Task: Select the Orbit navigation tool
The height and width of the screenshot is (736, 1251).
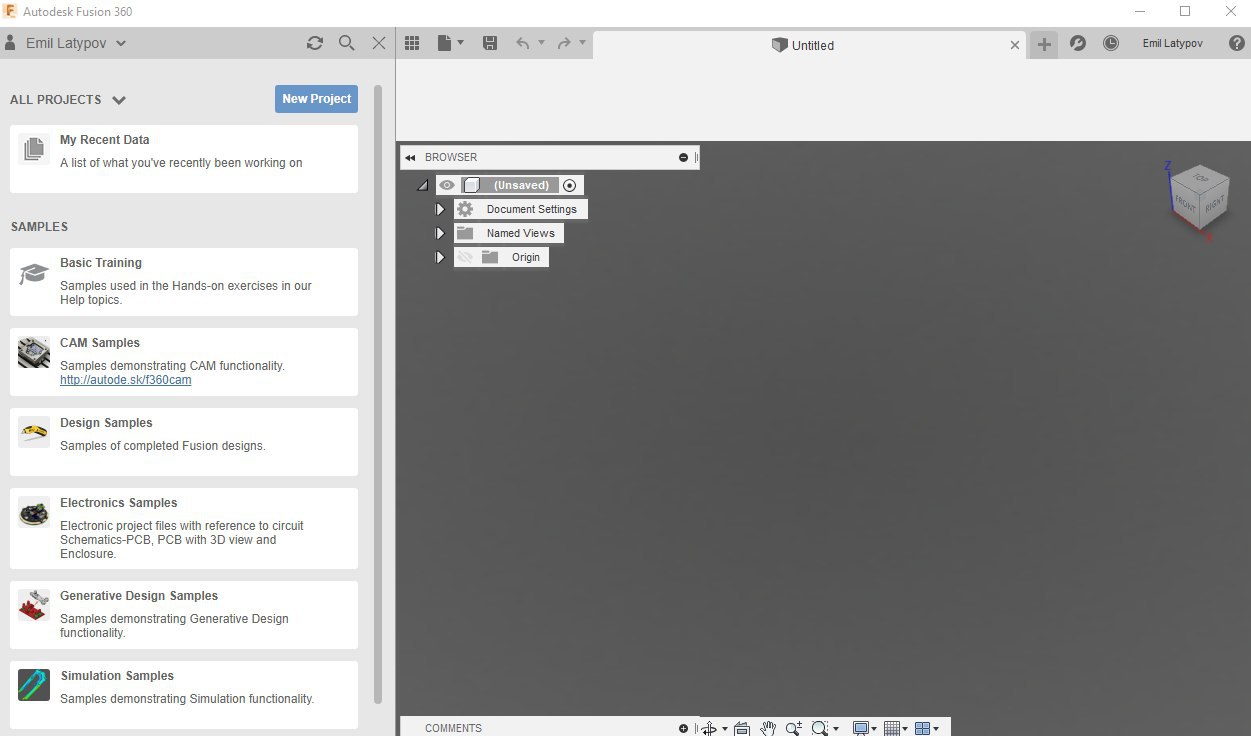Action: point(709,728)
